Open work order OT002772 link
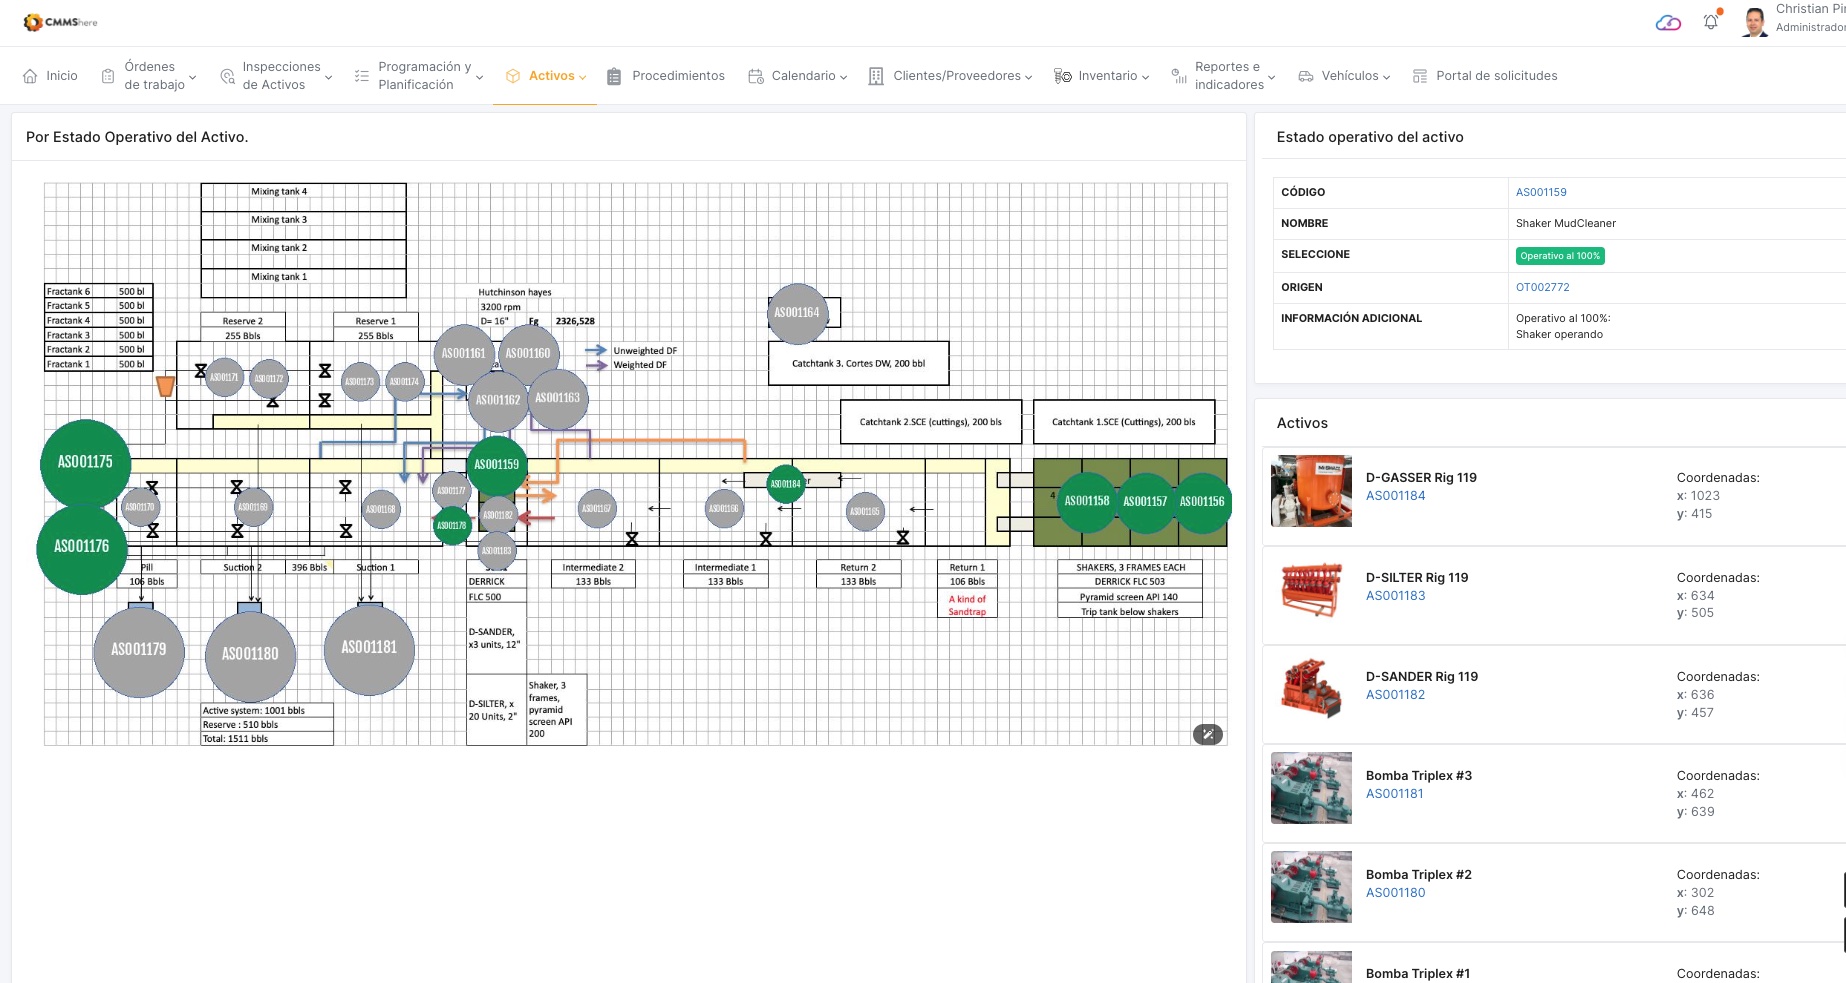 tap(1542, 287)
